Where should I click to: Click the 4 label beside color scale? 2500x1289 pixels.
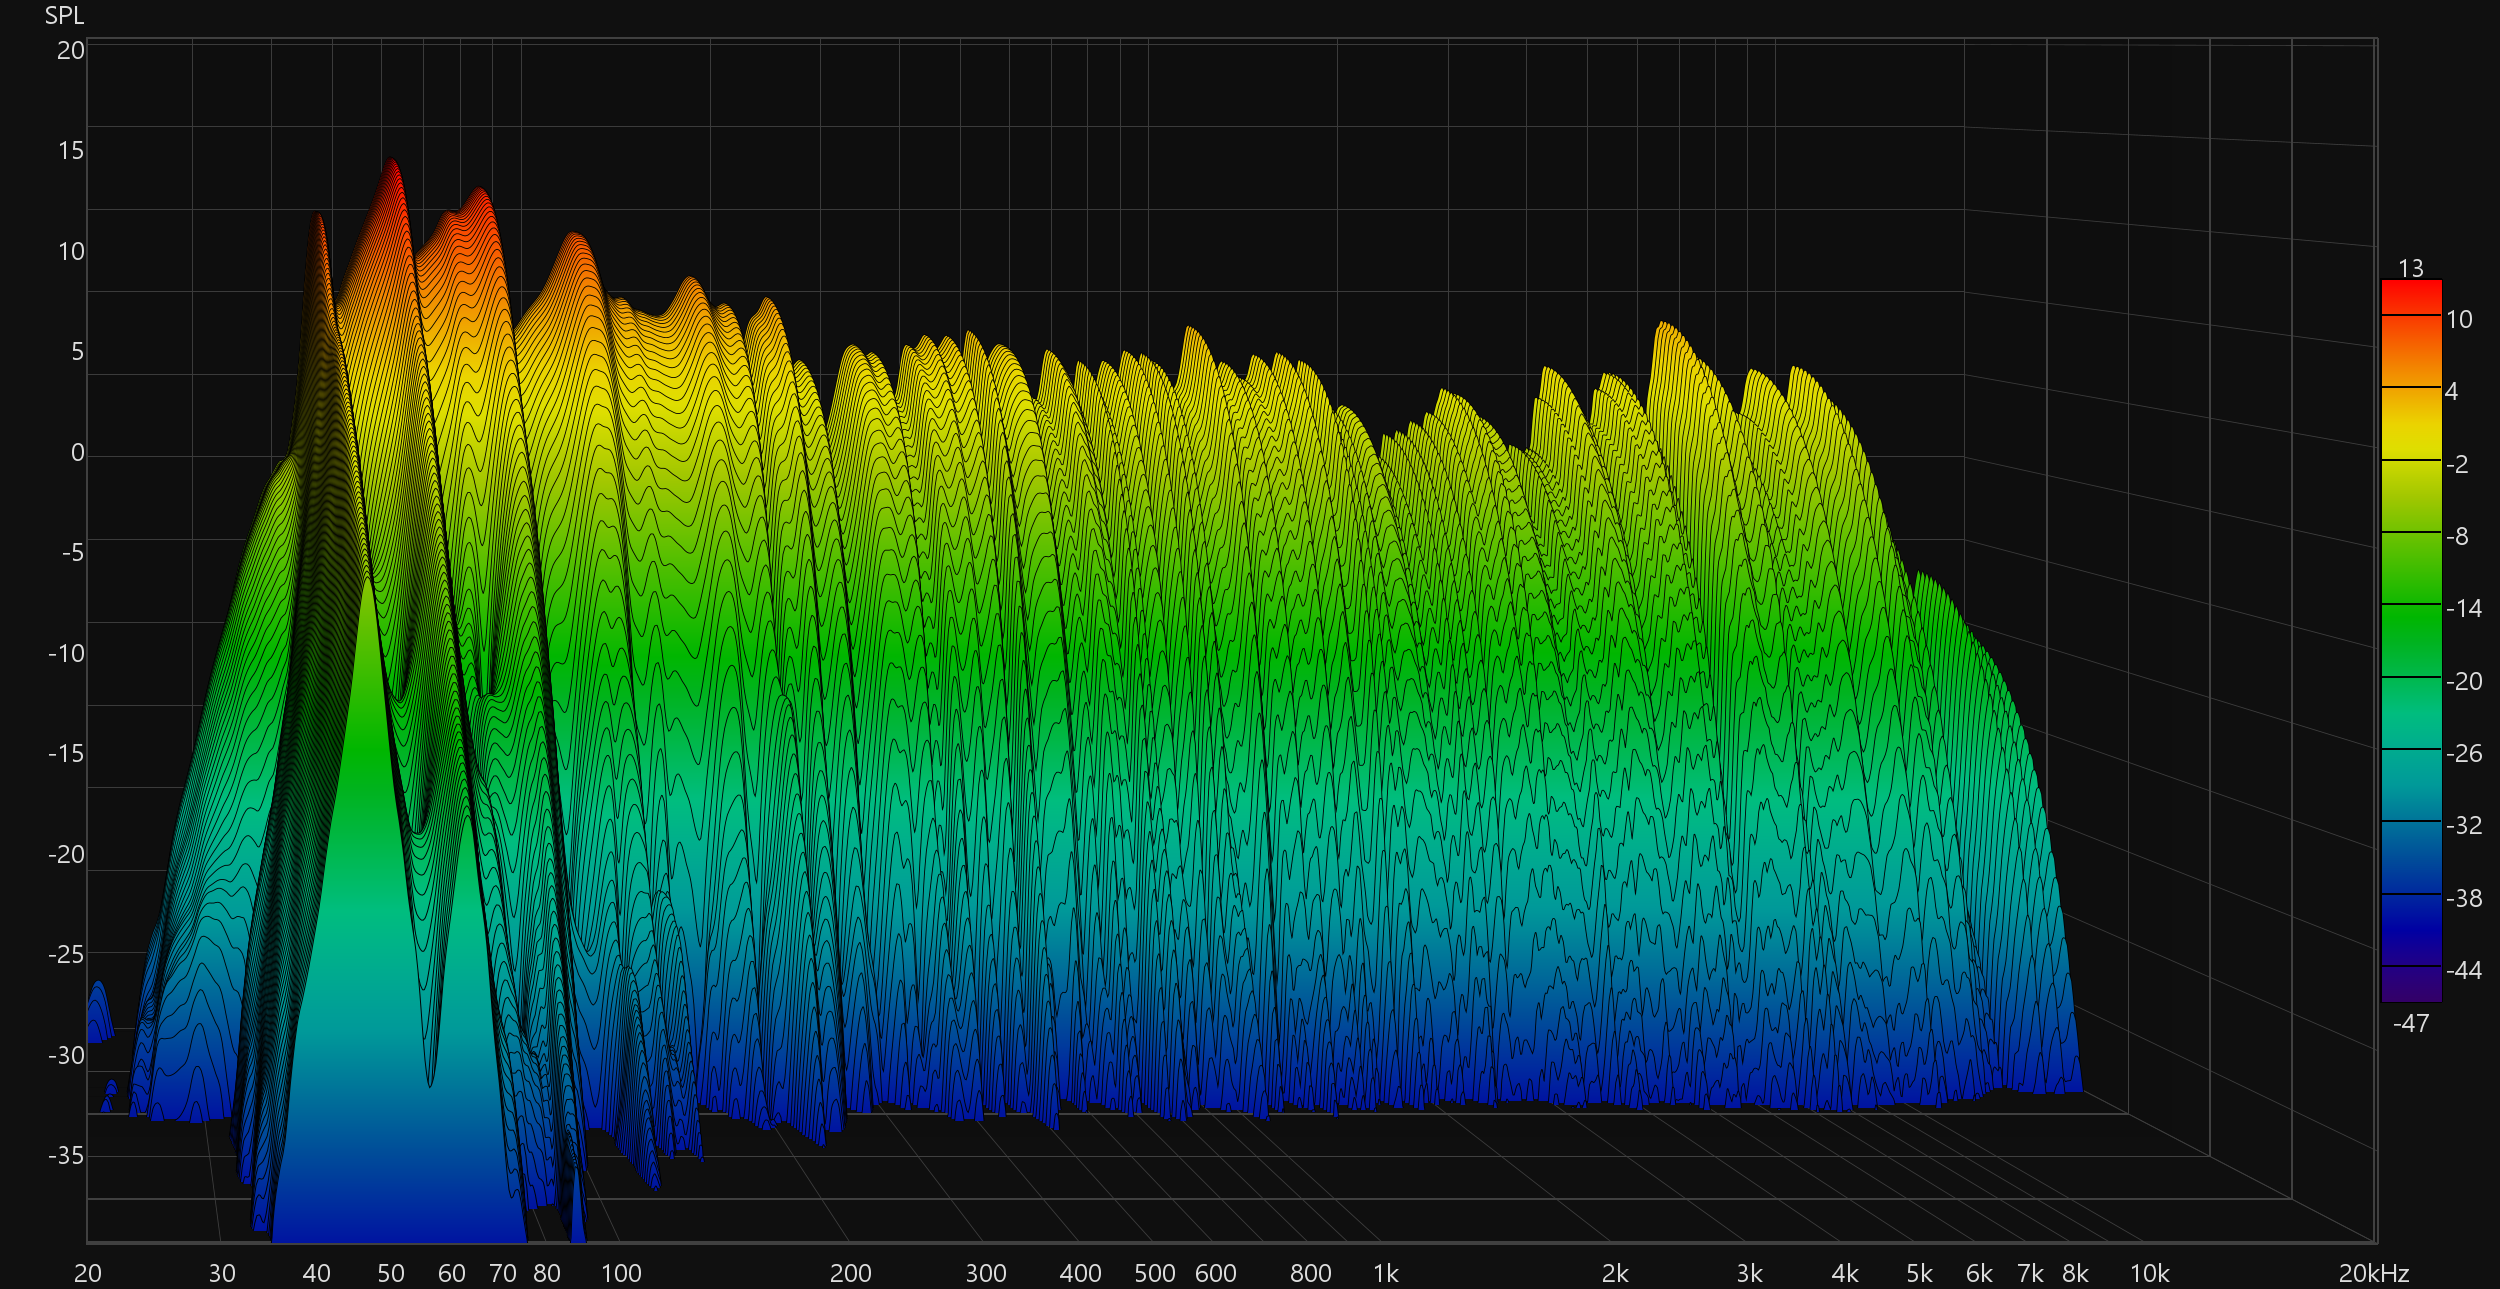click(x=2451, y=392)
